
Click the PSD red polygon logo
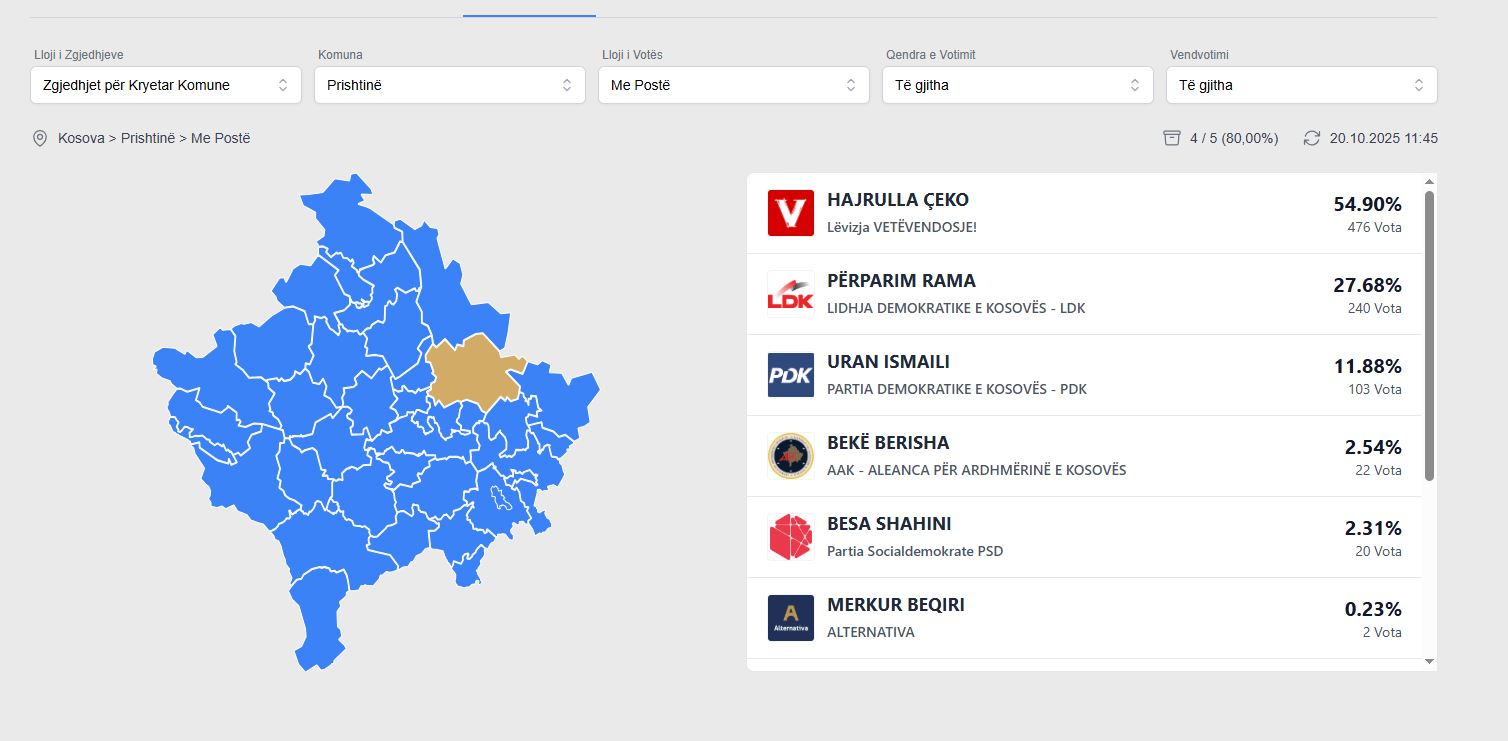tap(790, 537)
